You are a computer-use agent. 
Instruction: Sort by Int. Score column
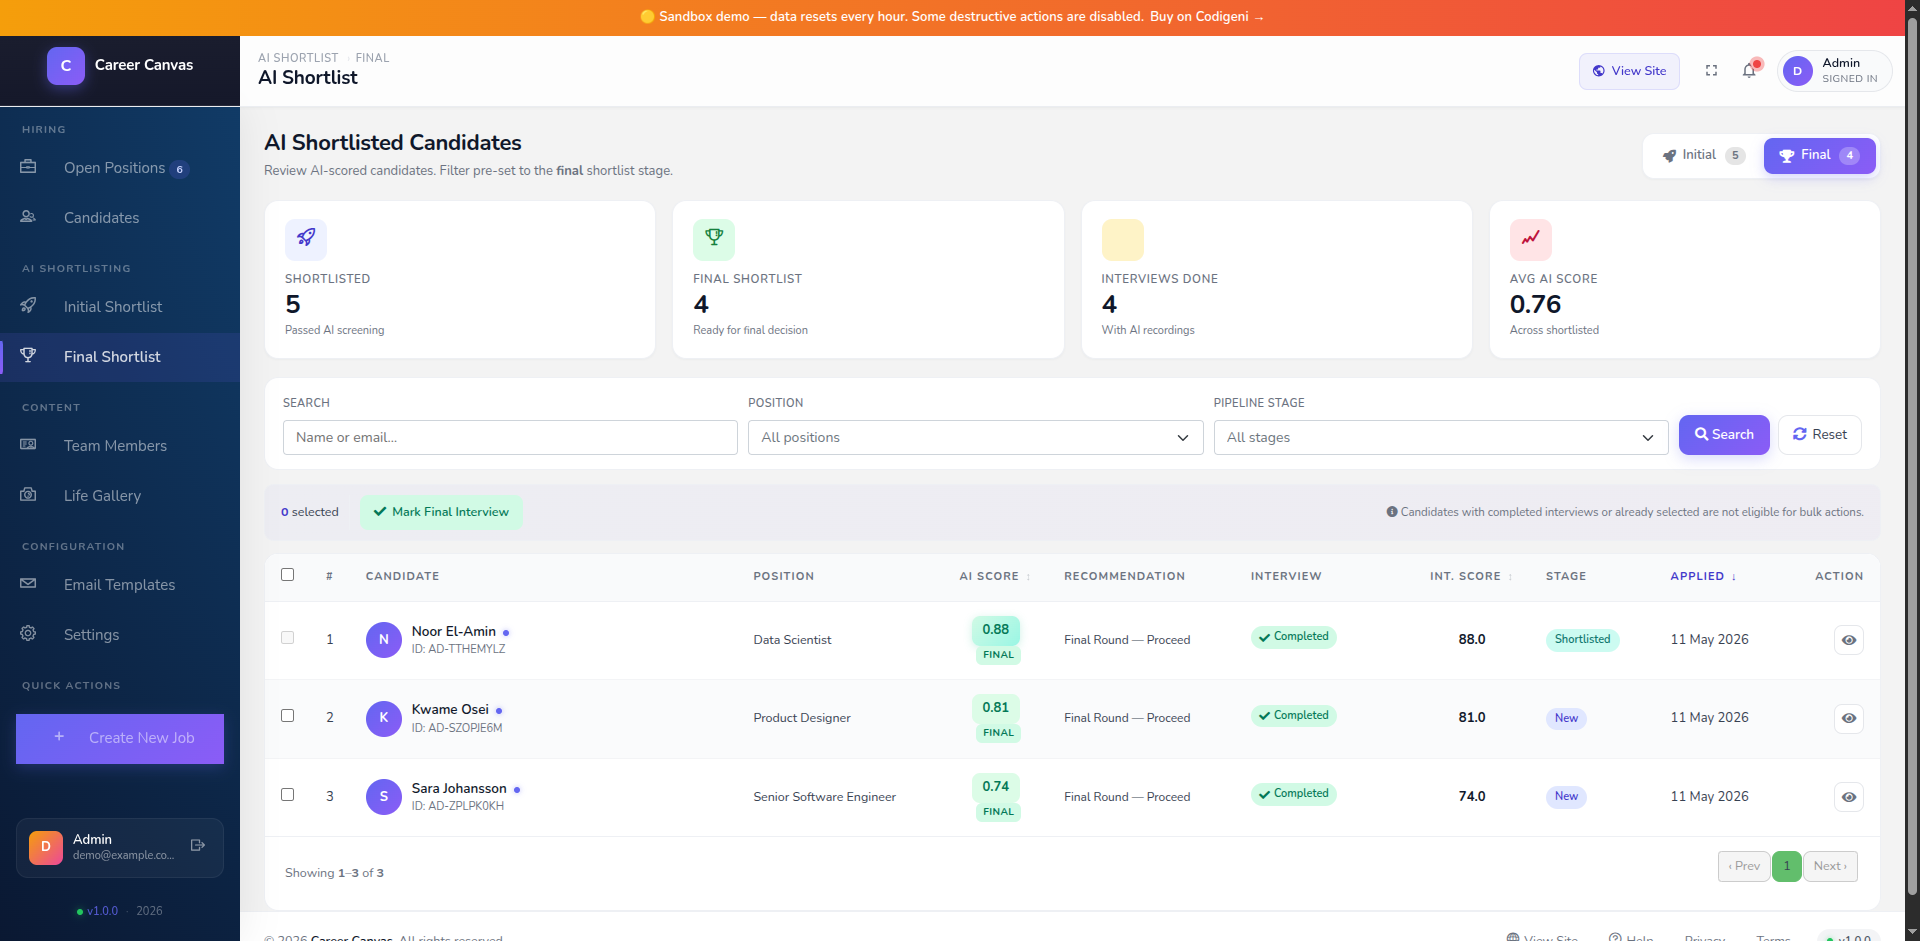click(1470, 577)
